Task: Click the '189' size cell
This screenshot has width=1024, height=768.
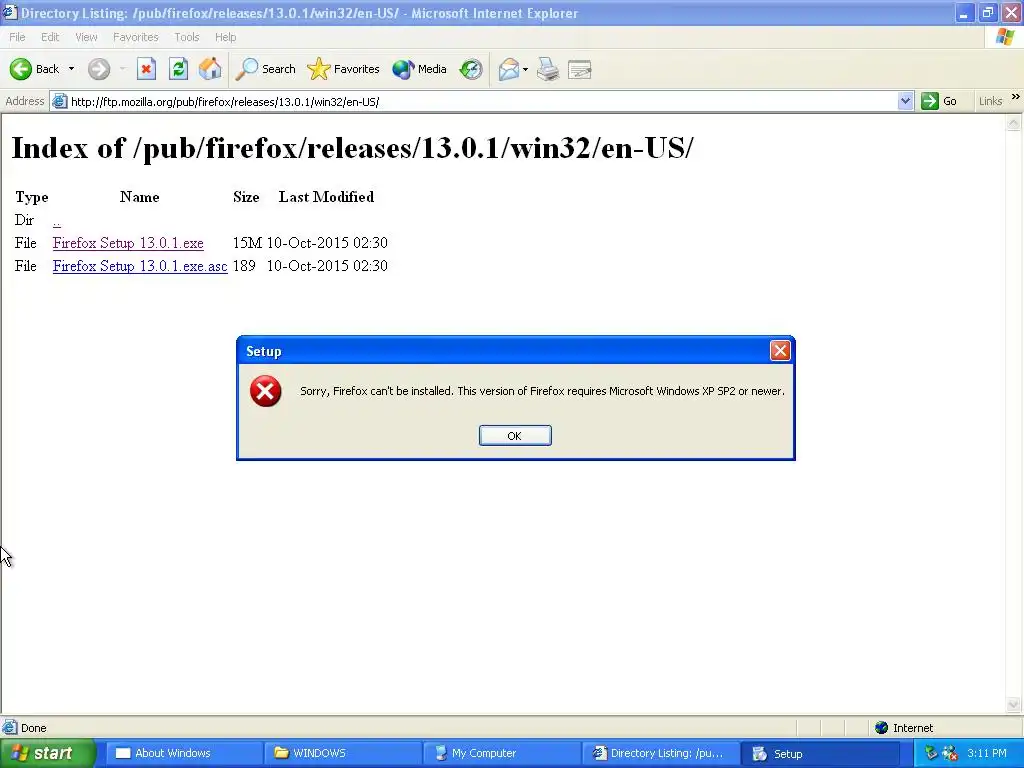Action: pos(244,266)
